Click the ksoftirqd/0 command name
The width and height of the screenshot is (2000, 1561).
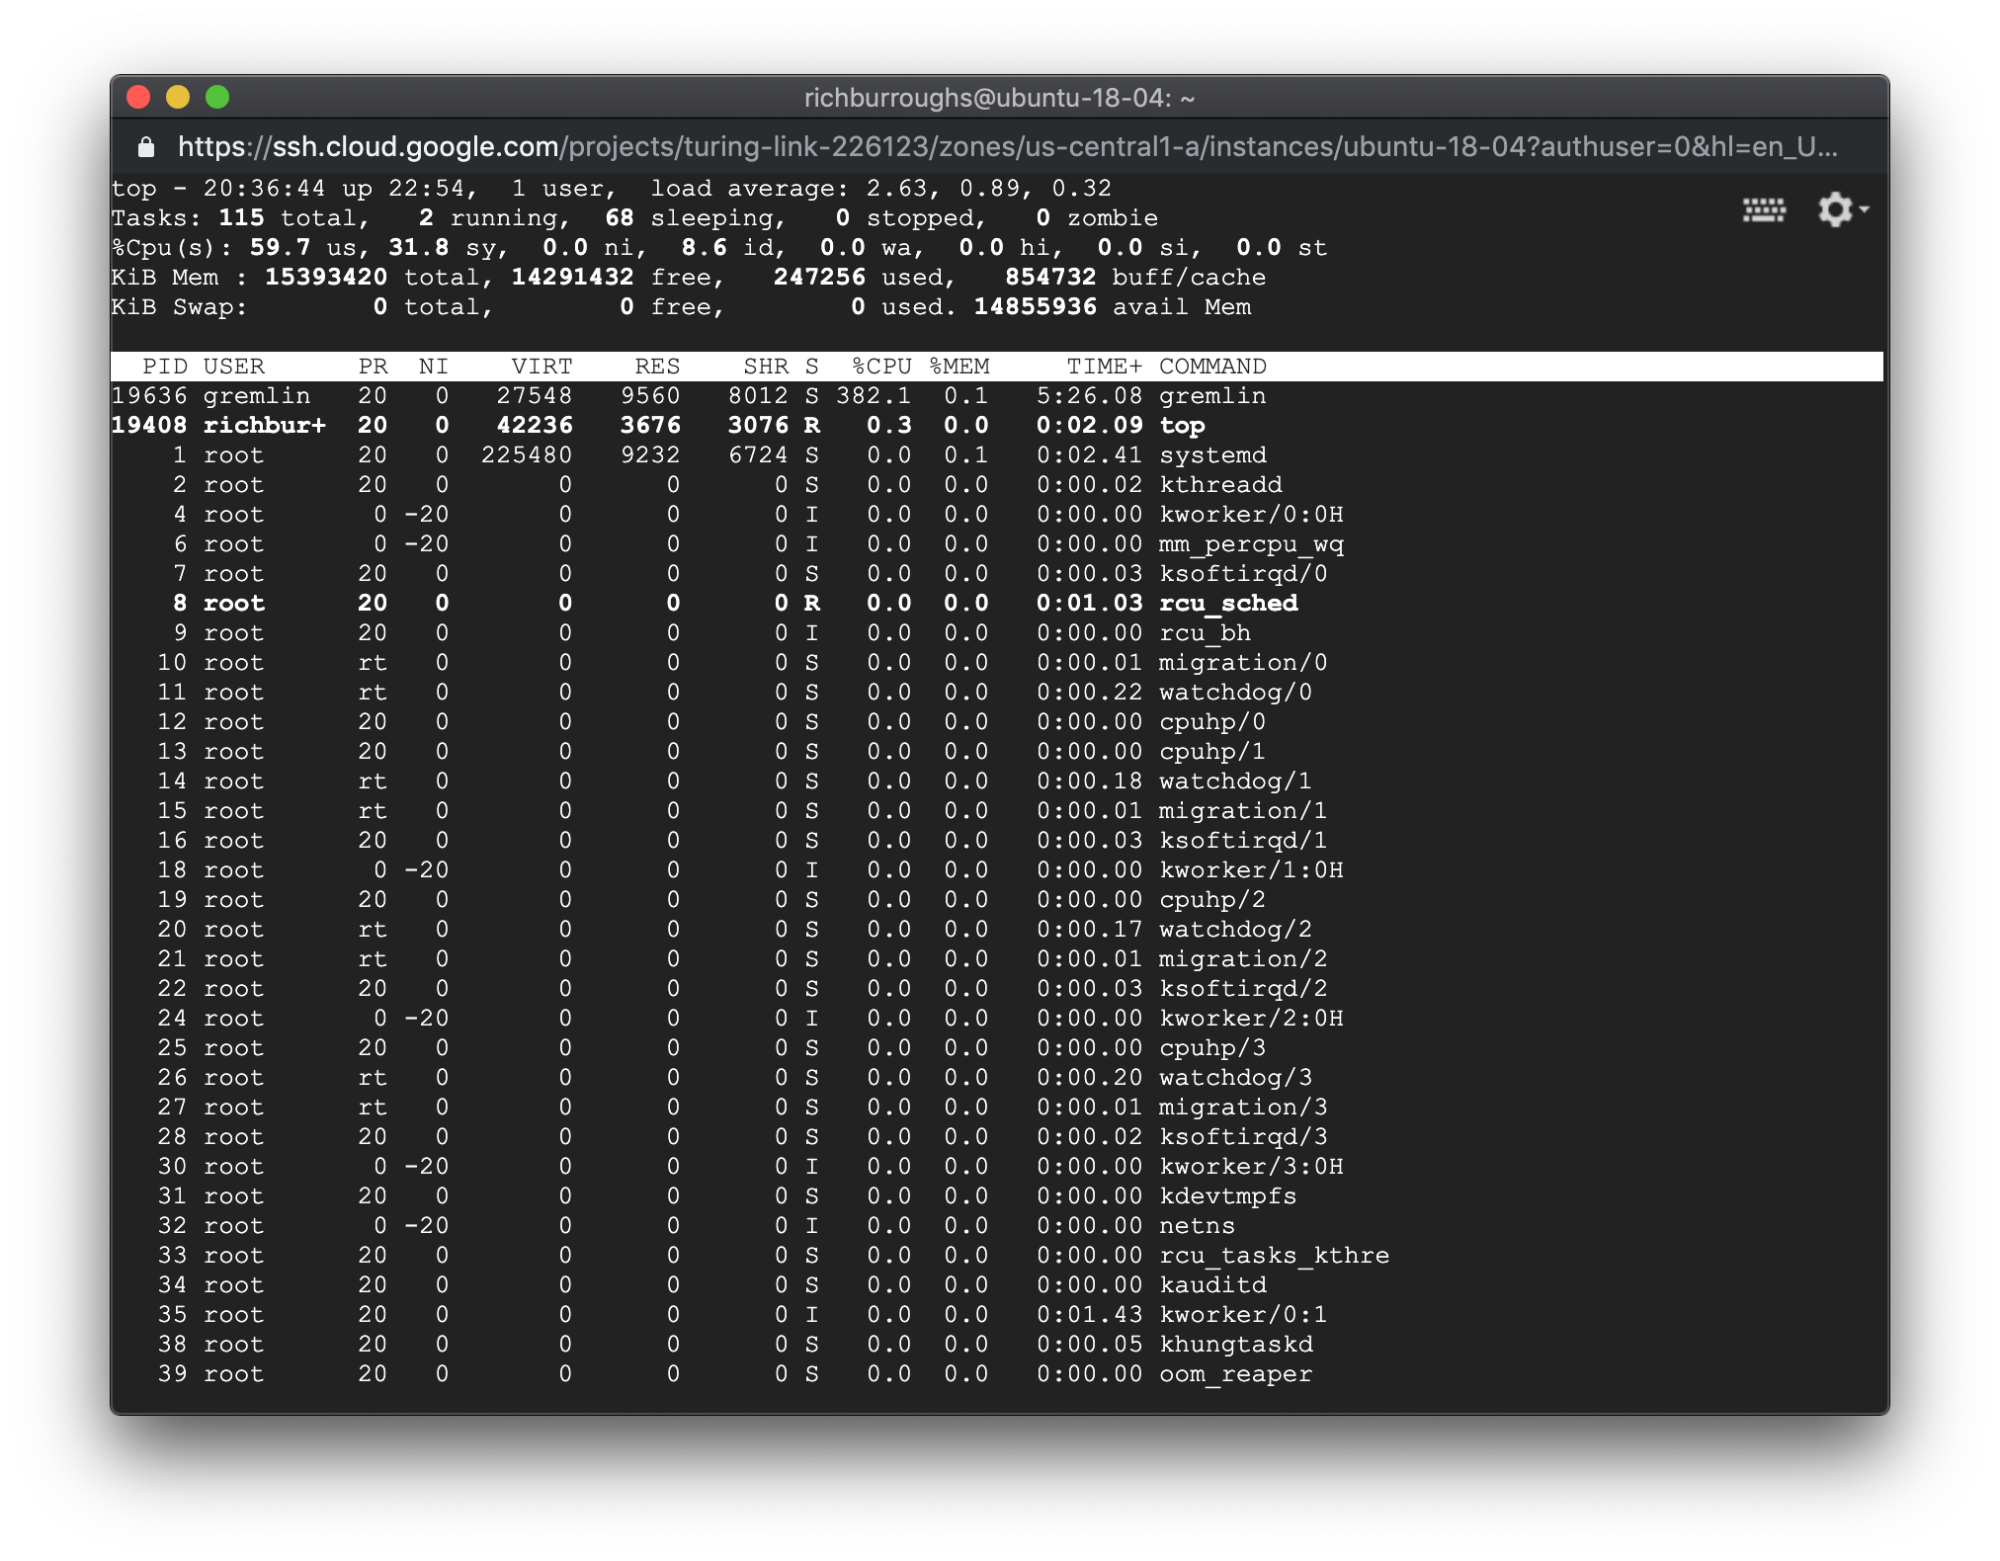coord(1243,574)
